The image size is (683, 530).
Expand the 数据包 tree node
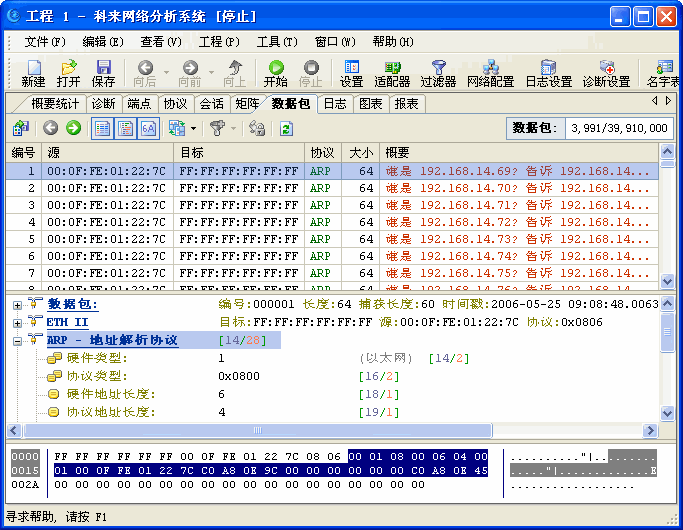click(17, 305)
